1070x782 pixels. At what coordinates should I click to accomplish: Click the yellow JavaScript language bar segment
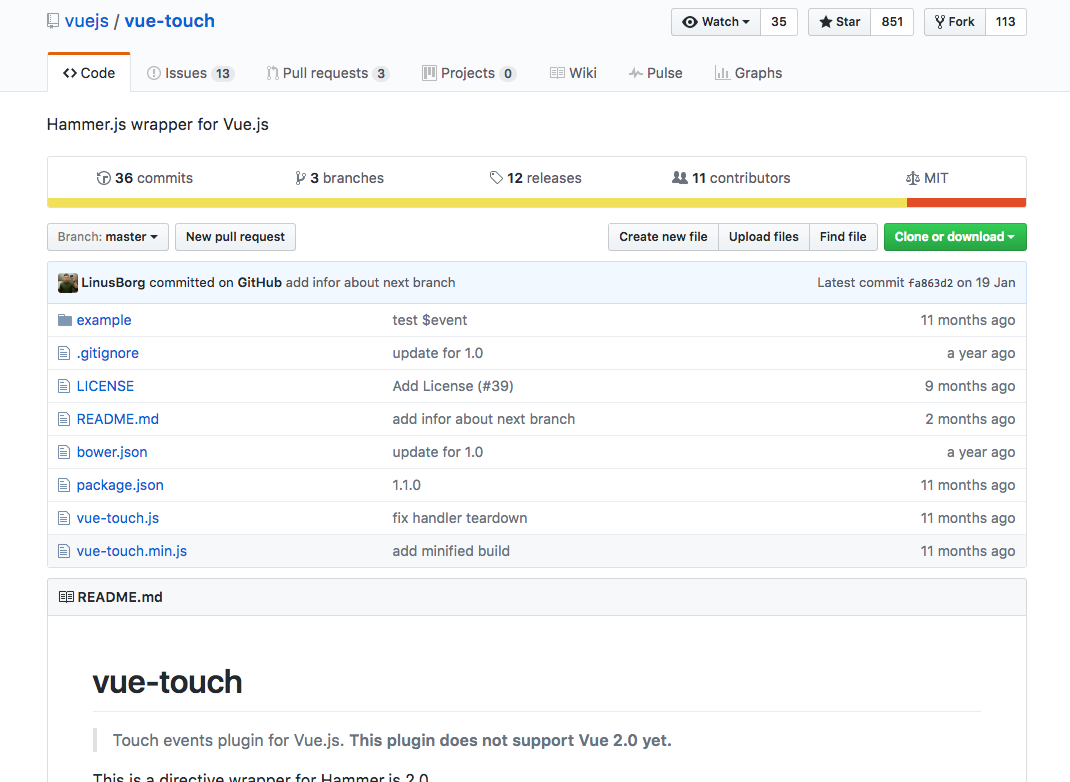477,203
